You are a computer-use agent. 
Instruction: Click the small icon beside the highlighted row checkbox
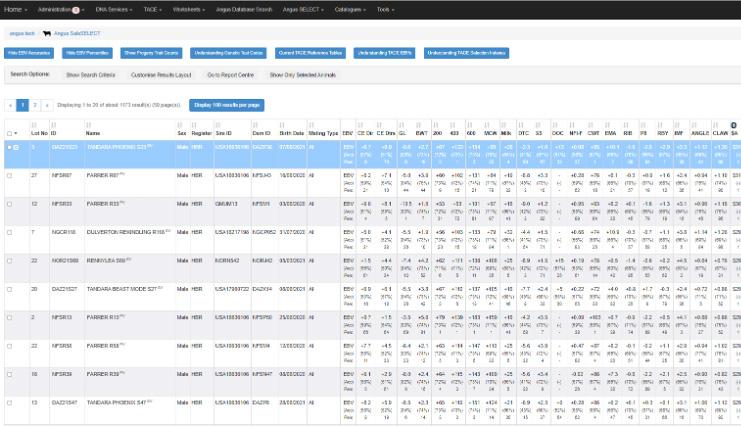click(16, 148)
